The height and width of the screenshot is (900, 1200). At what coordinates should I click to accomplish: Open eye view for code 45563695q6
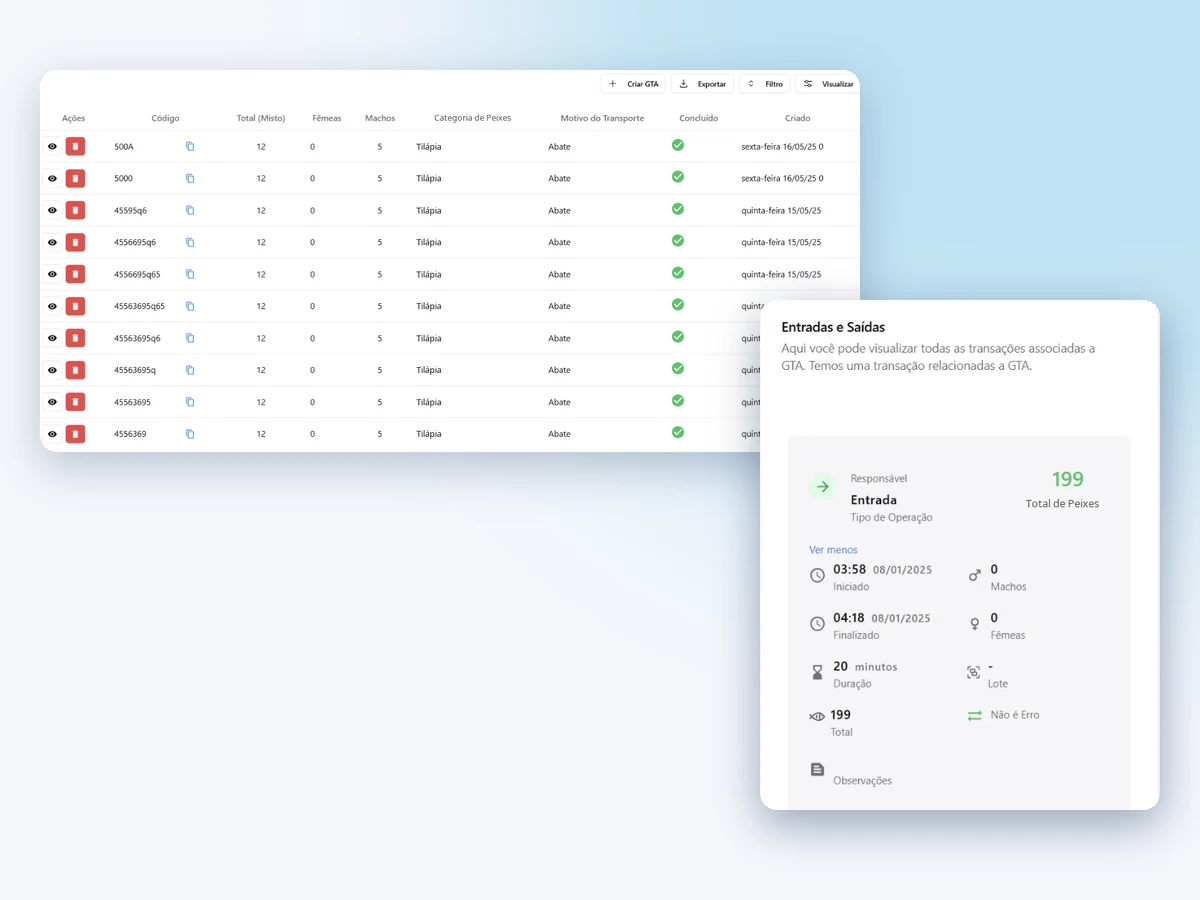pyautogui.click(x=52, y=338)
